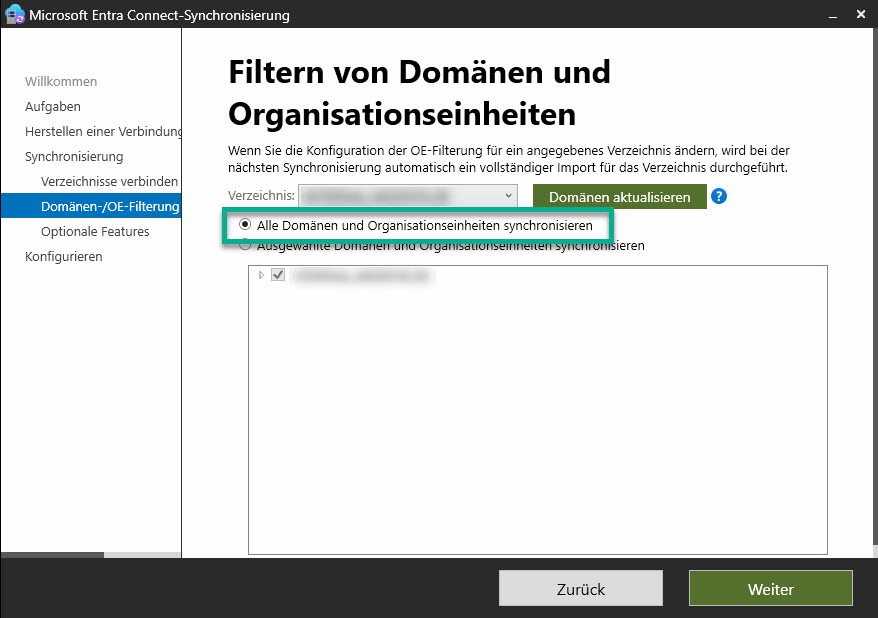Open the Verzeichnis dropdown list
Image resolution: width=878 pixels, height=618 pixels.
click(508, 196)
